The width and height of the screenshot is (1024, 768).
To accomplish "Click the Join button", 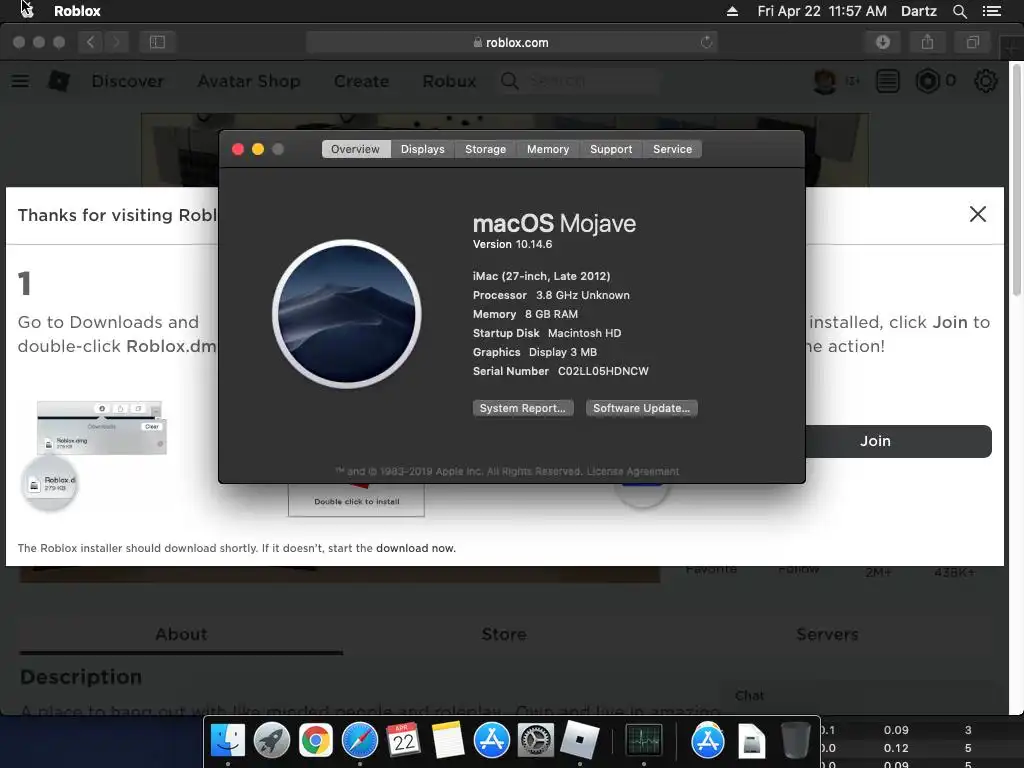I will tap(899, 441).
